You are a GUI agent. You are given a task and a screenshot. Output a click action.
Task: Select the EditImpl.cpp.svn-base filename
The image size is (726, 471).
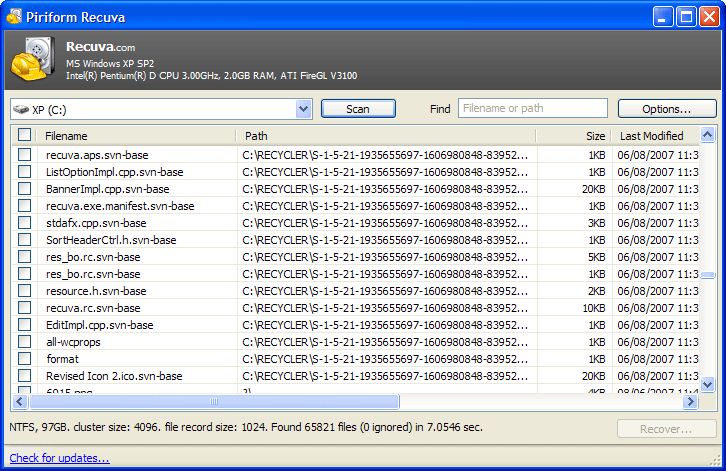click(100, 325)
